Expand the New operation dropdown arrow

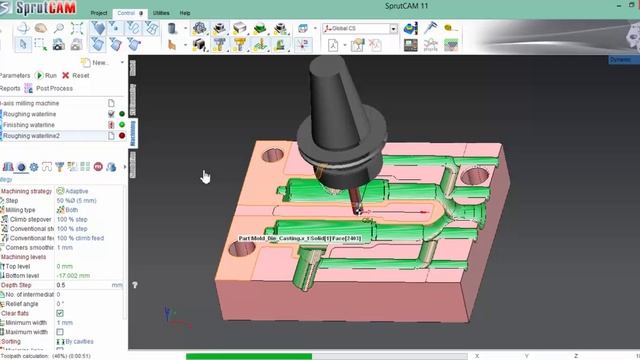122,62
